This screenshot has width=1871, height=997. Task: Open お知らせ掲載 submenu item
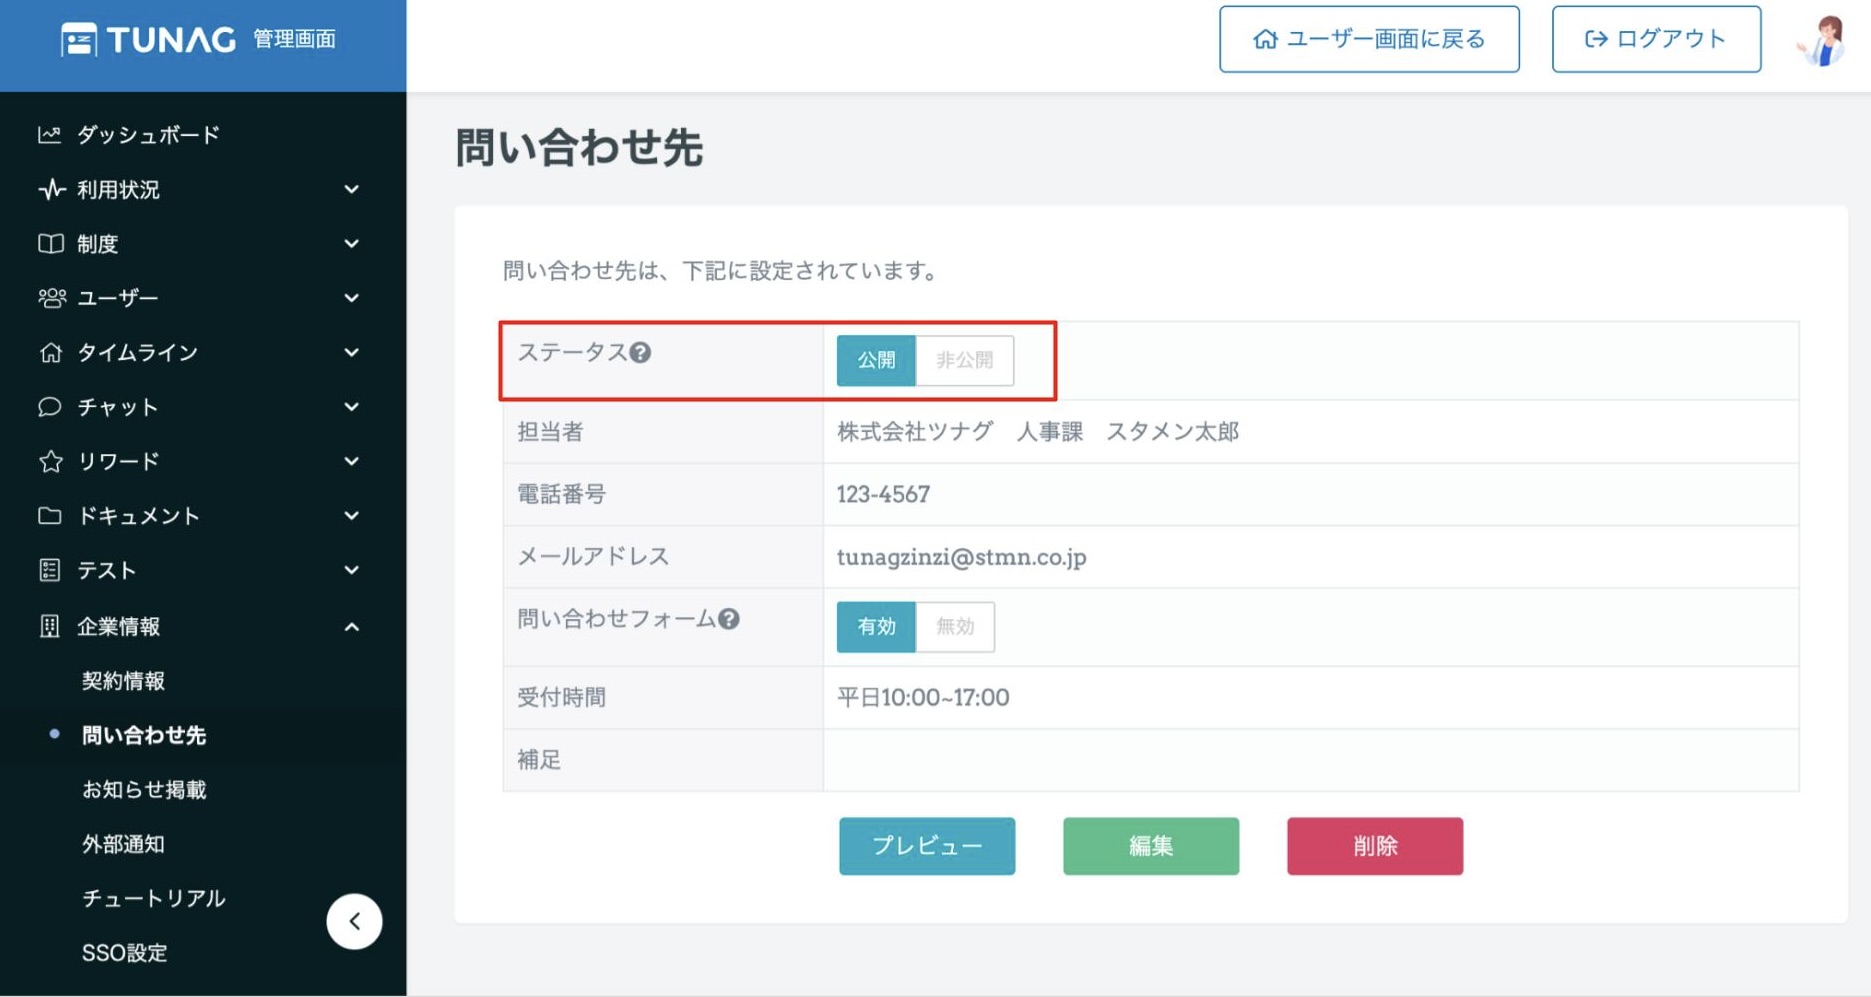pyautogui.click(x=144, y=790)
